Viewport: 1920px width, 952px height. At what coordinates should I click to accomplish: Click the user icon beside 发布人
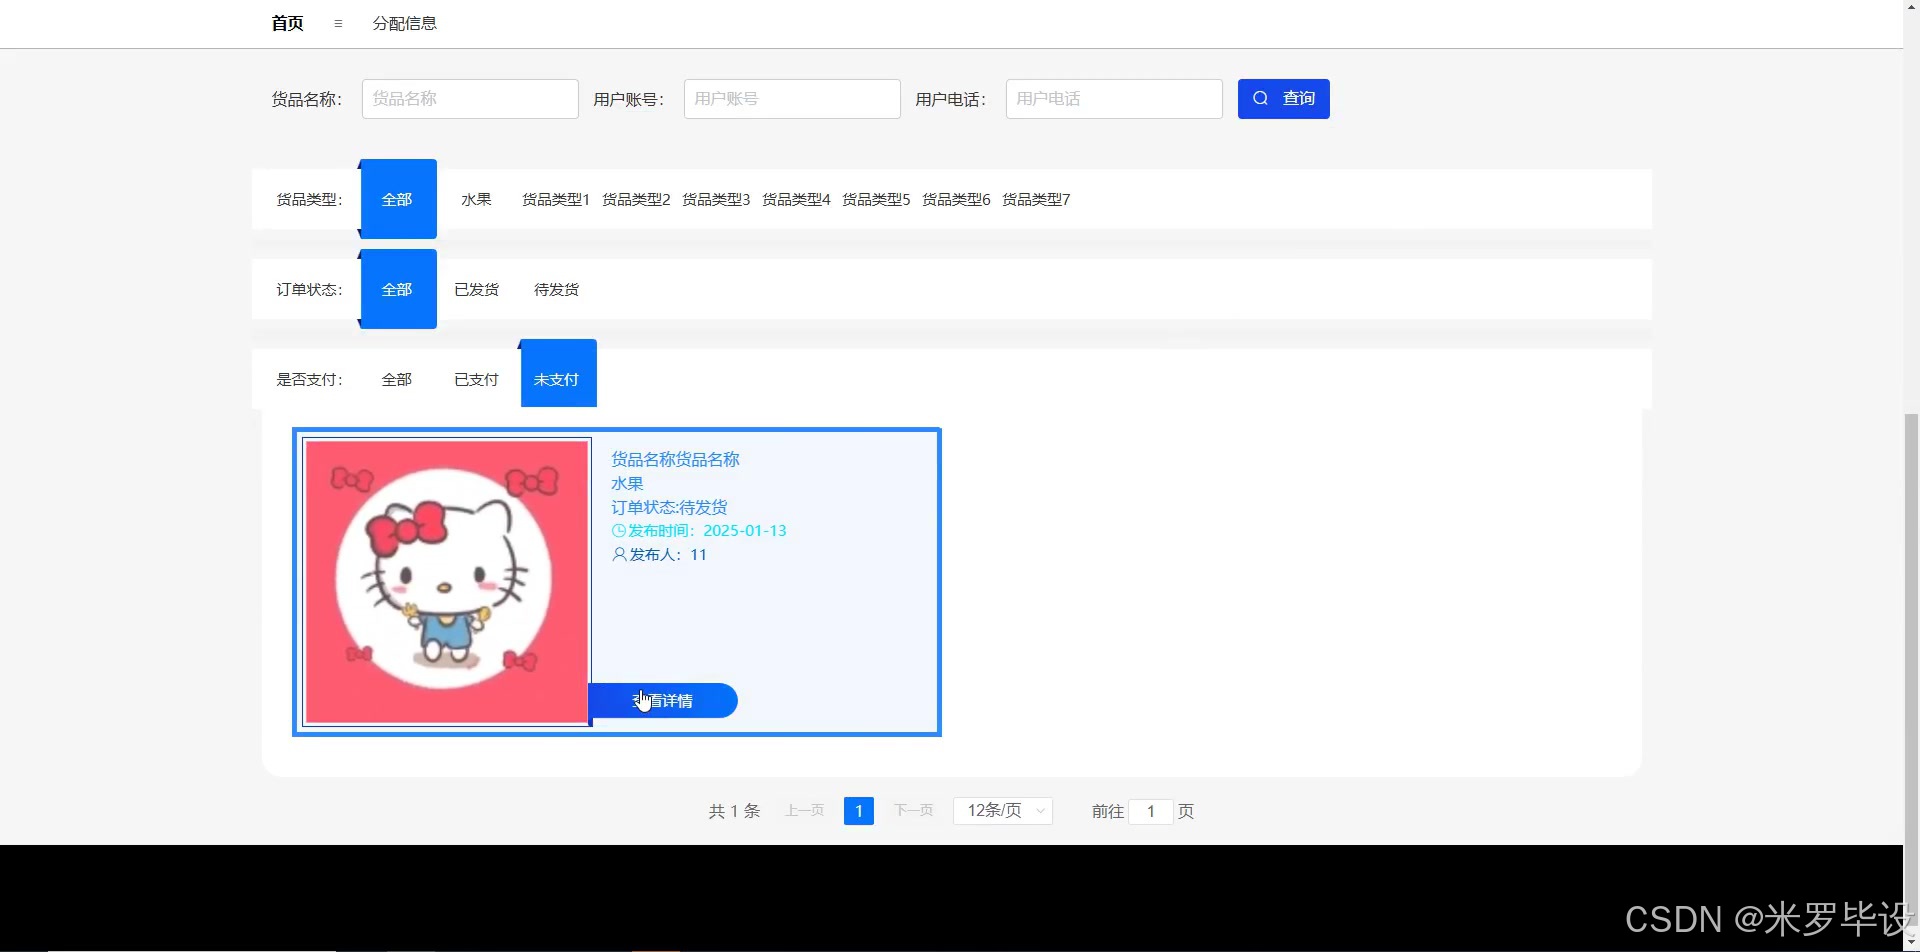coord(619,554)
